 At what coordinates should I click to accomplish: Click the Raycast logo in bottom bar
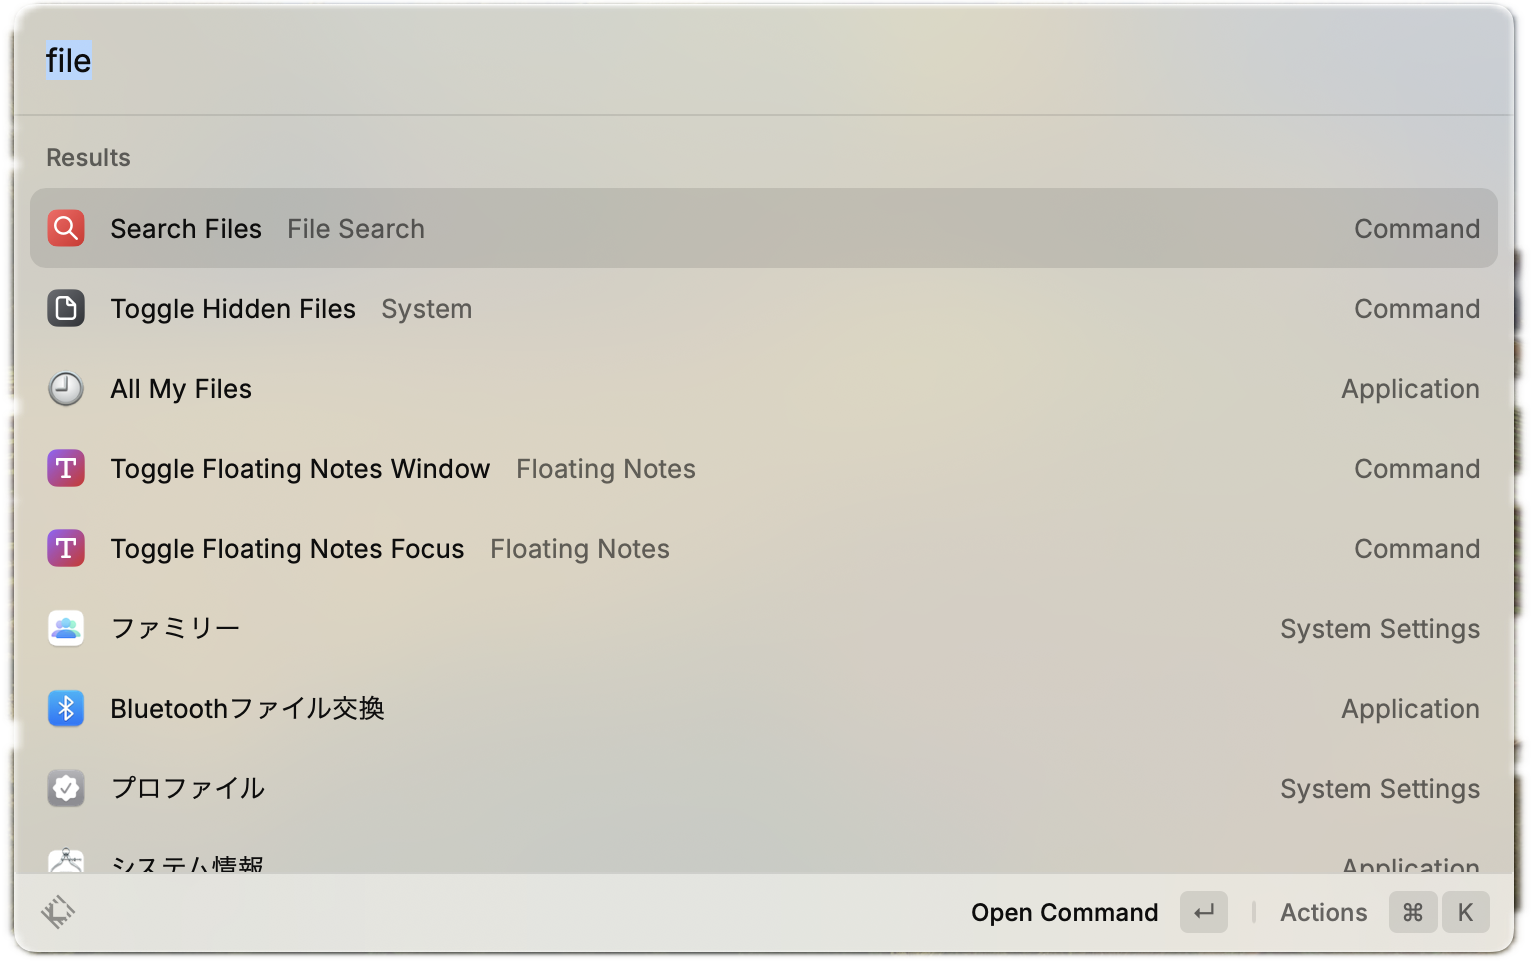click(58, 912)
